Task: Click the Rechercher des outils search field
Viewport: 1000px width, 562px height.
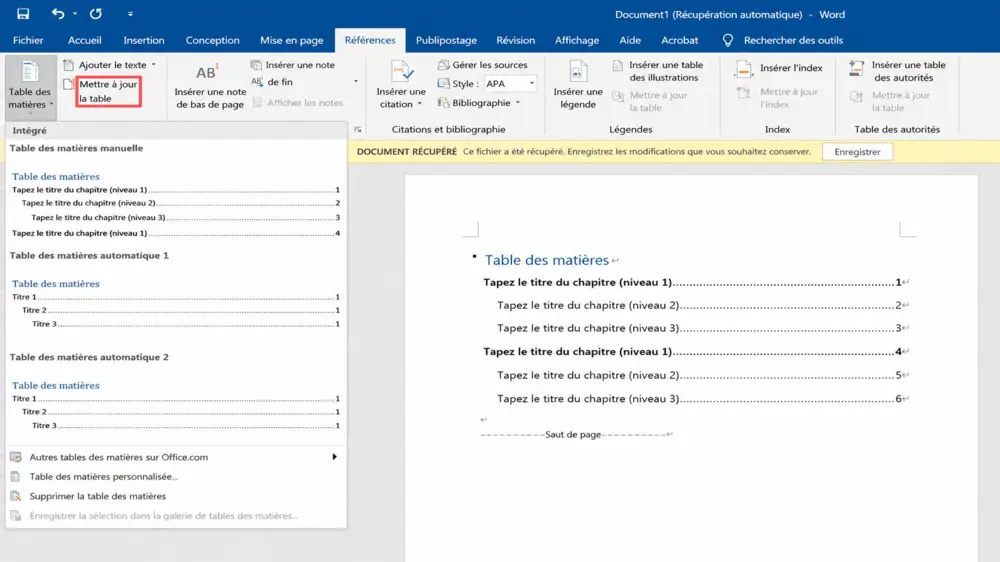Action: [793, 40]
